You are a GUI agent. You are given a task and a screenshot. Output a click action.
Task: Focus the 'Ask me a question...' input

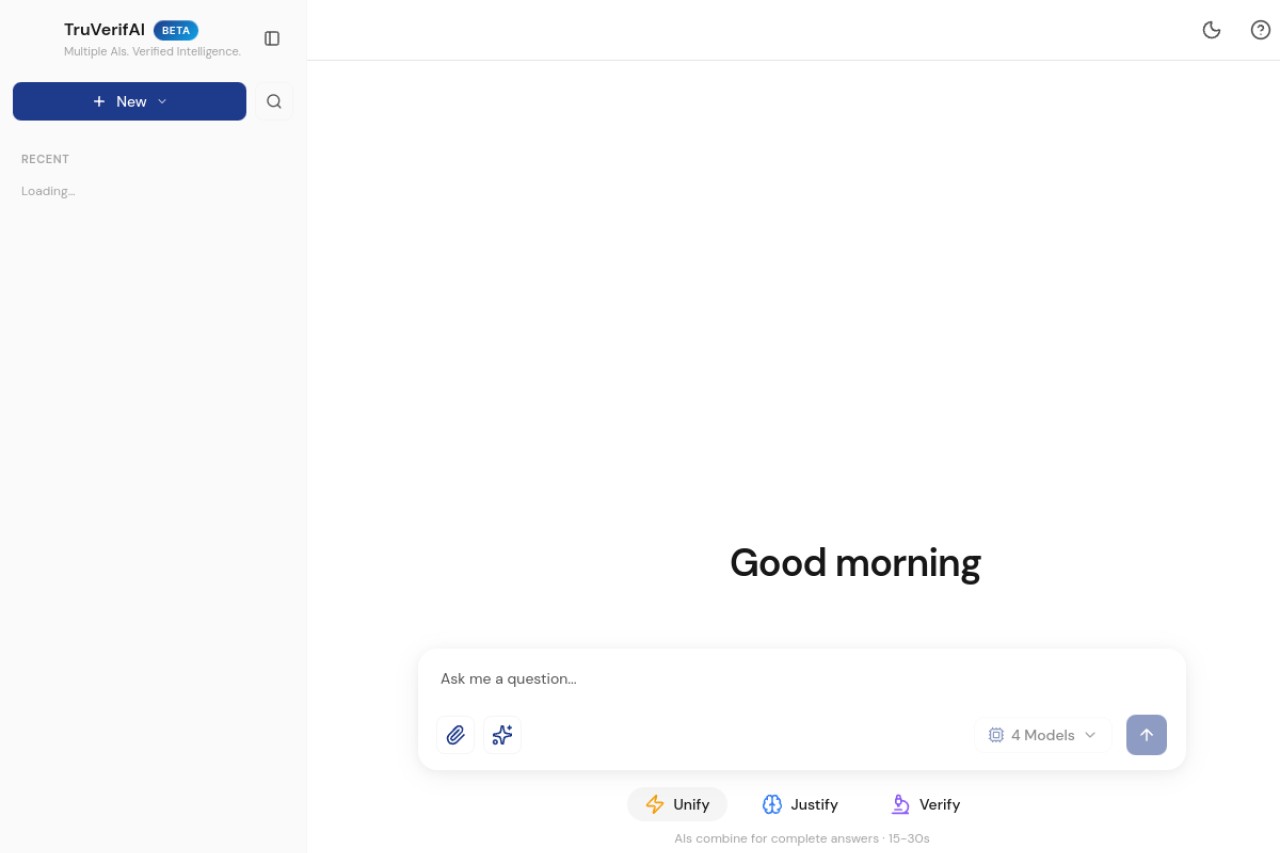point(801,679)
